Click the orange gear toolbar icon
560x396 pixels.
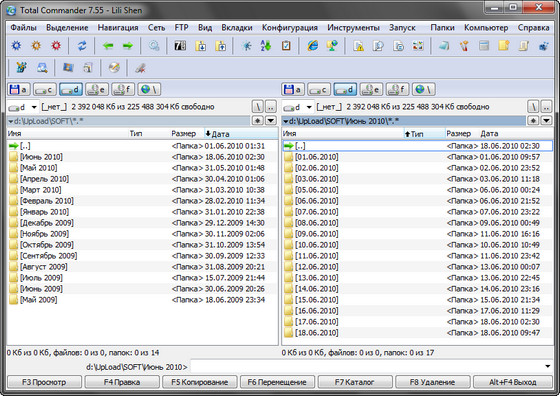tap(36, 46)
